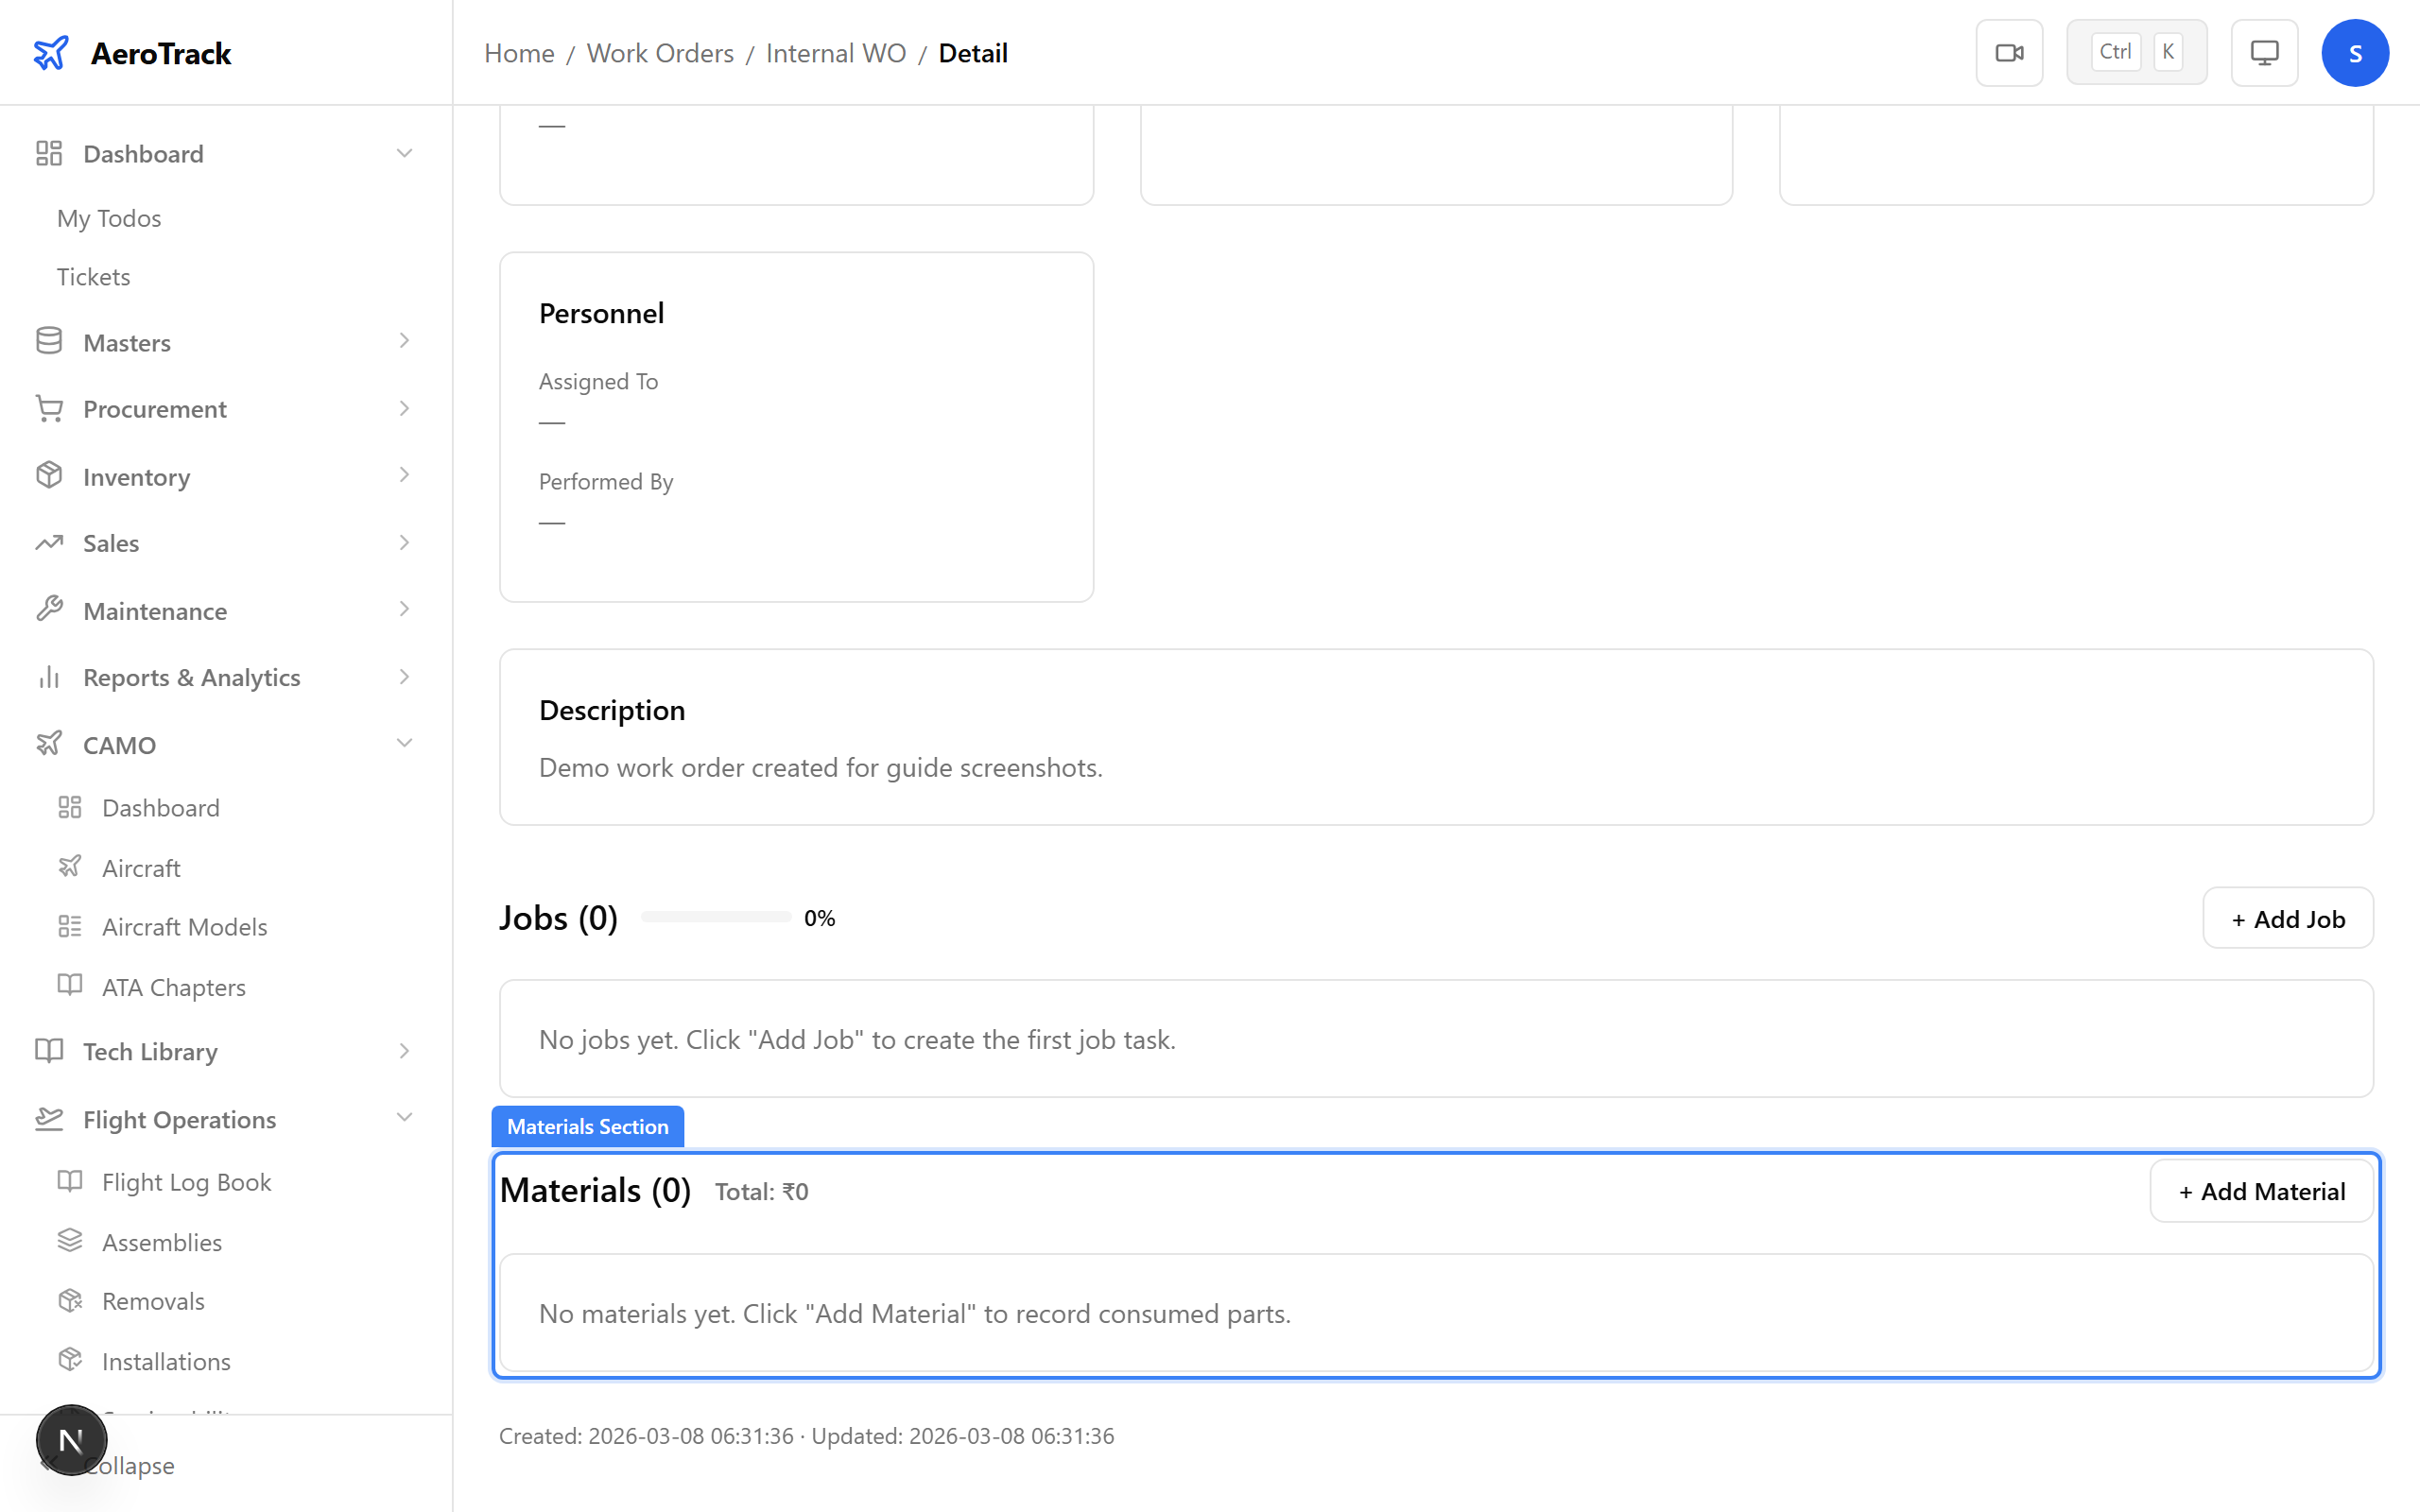Screen dimensions: 2420x1512
Task: Open the screen recording camera icon in header
Action: click(2009, 52)
